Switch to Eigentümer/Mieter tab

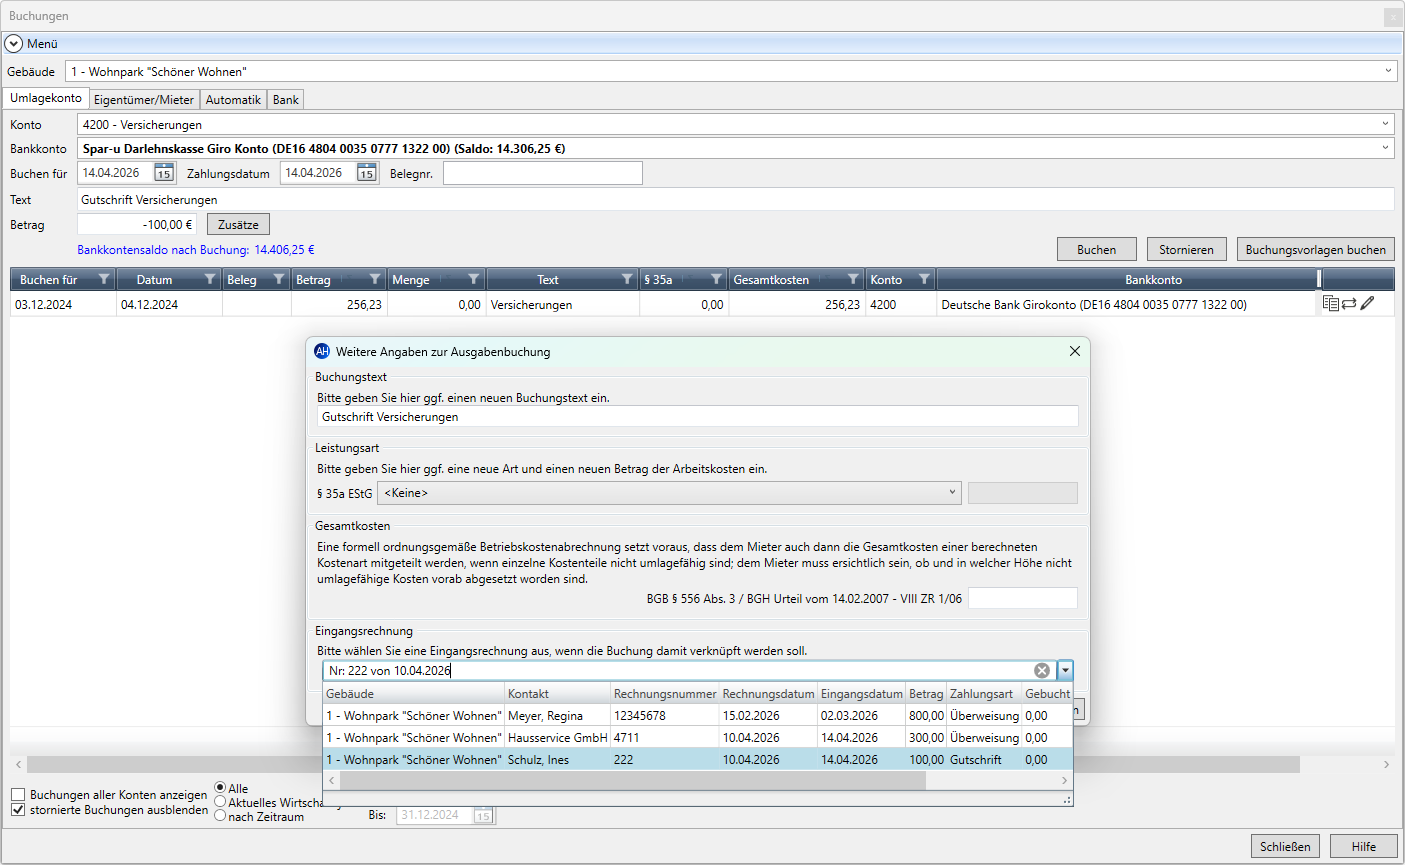[x=144, y=100]
